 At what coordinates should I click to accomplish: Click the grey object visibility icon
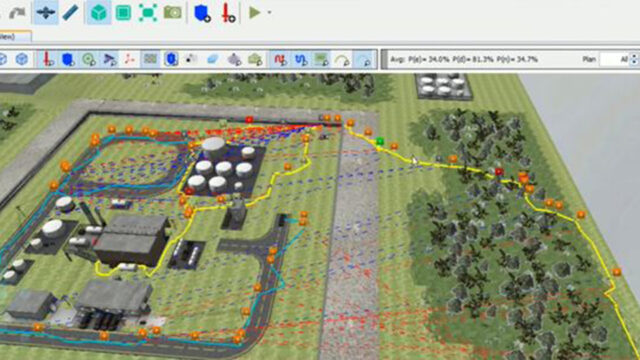234,60
